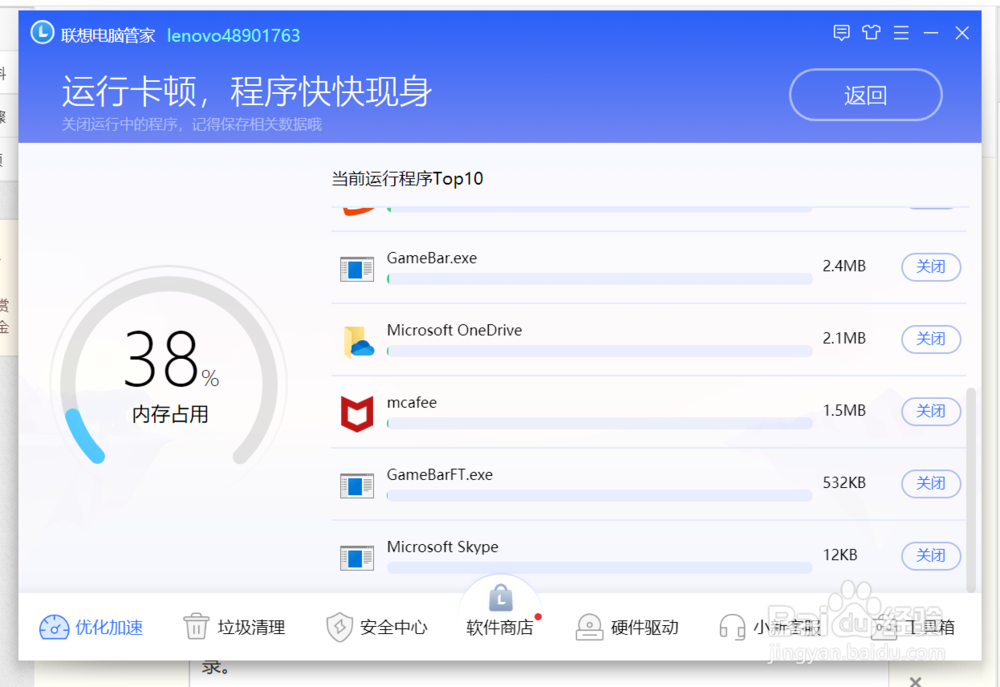The height and width of the screenshot is (687, 1000).
Task: Click the Microsoft OneDrive process name
Action: pyautogui.click(x=454, y=330)
